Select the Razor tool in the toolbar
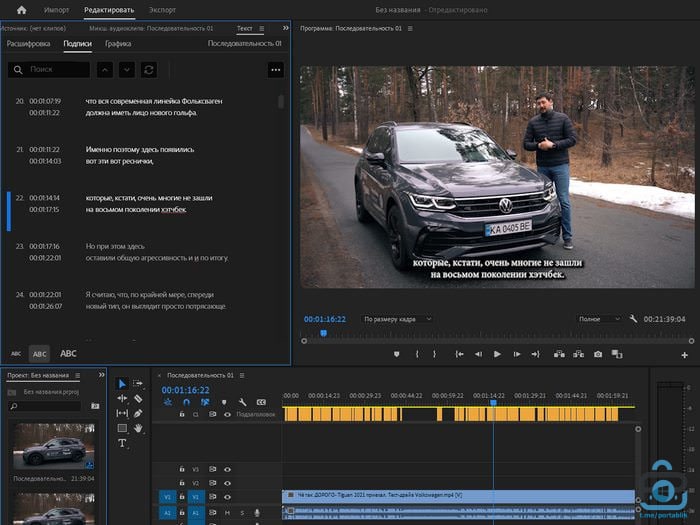The image size is (700, 525). (x=137, y=399)
